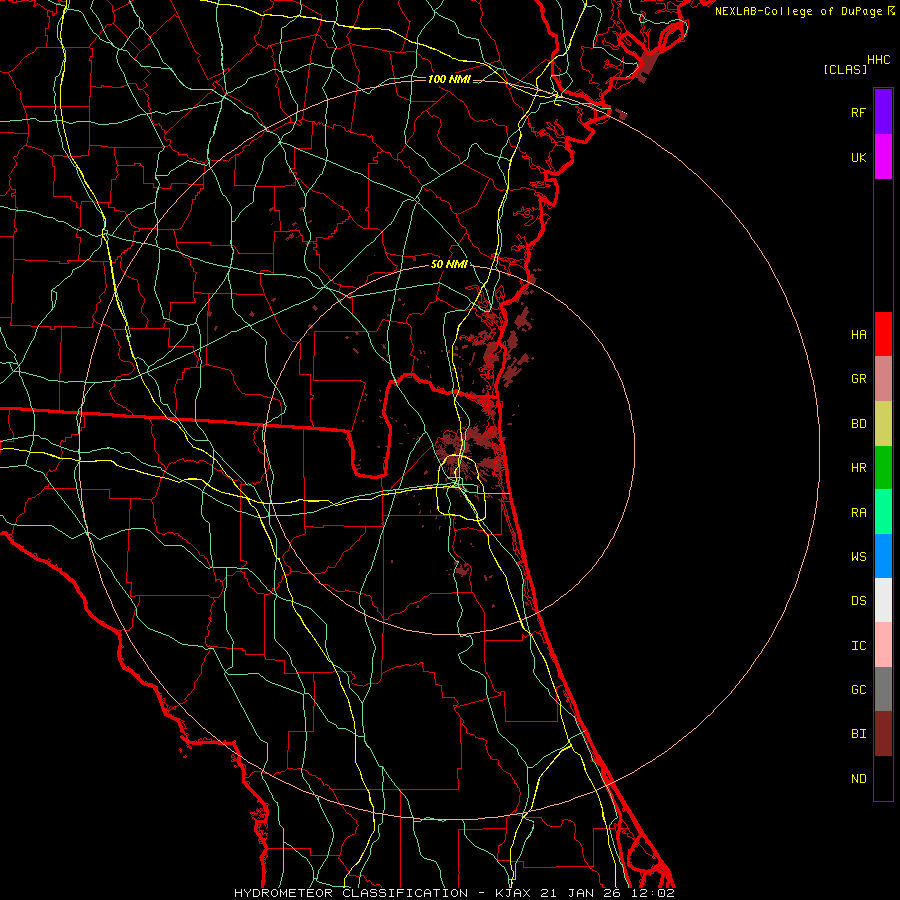Click the RA legend label
Viewport: 900px width, 900px height.
(x=858, y=512)
